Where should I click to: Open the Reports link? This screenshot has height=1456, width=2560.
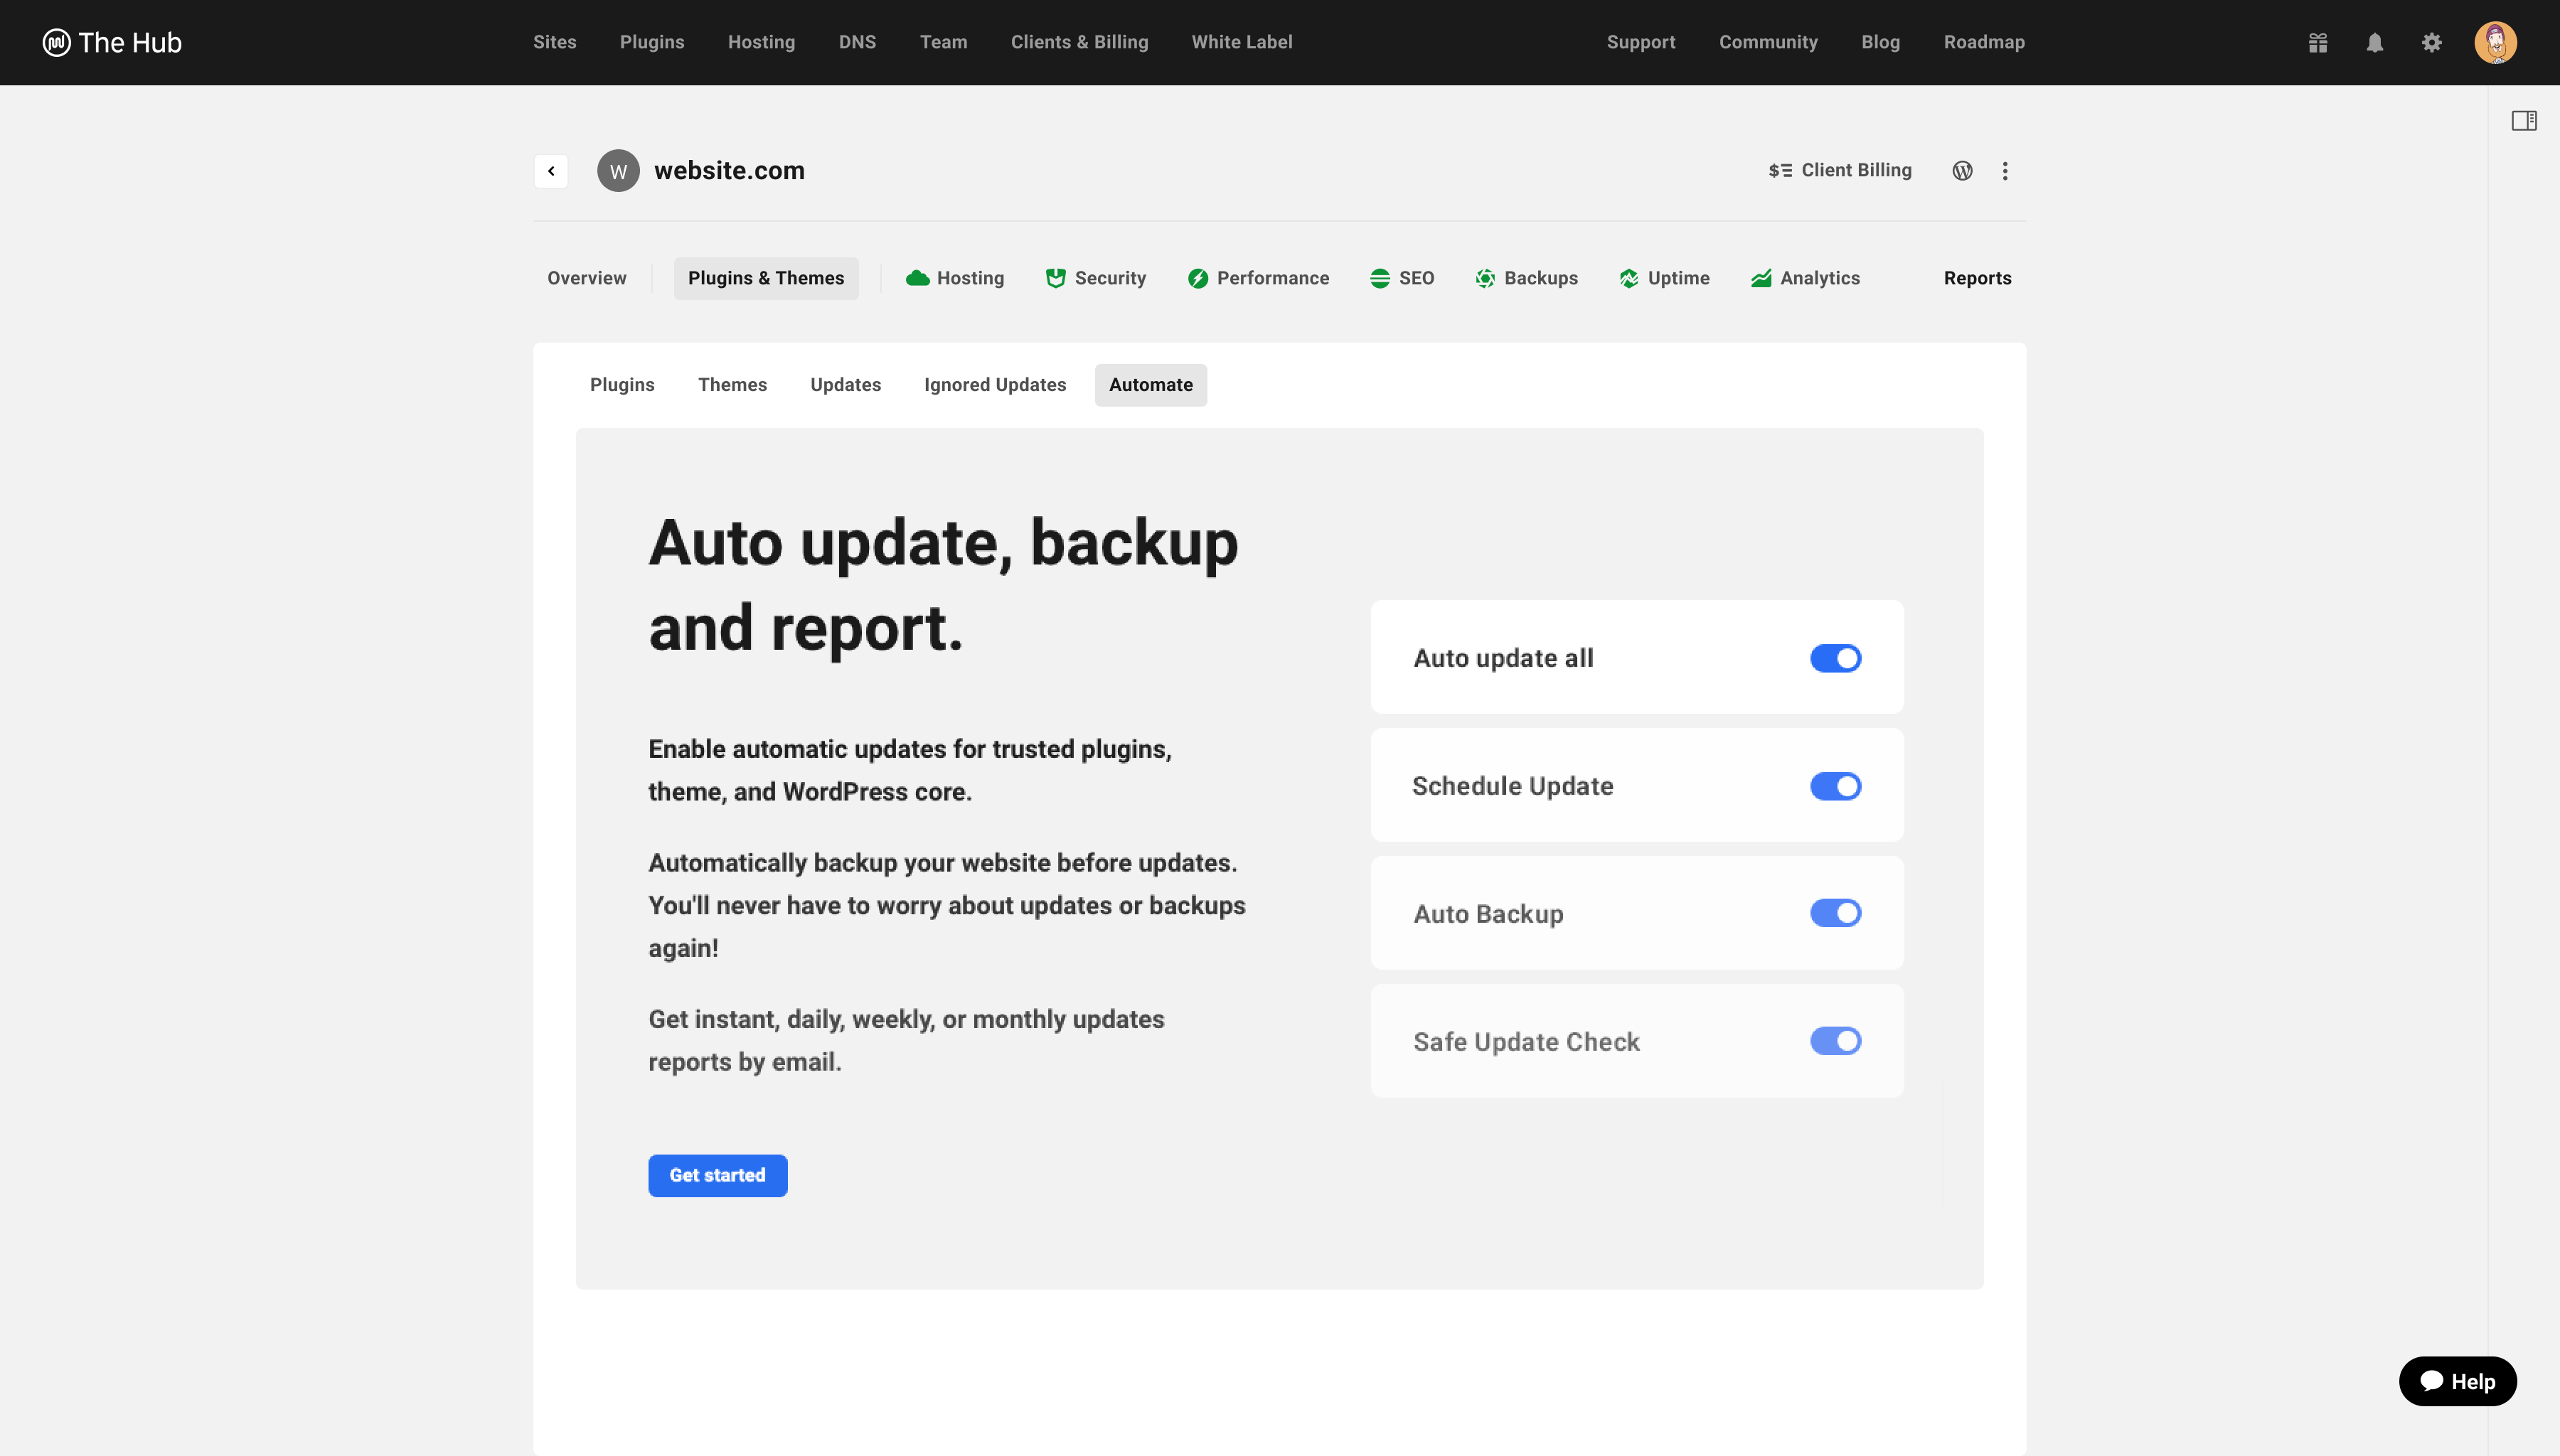point(1977,278)
